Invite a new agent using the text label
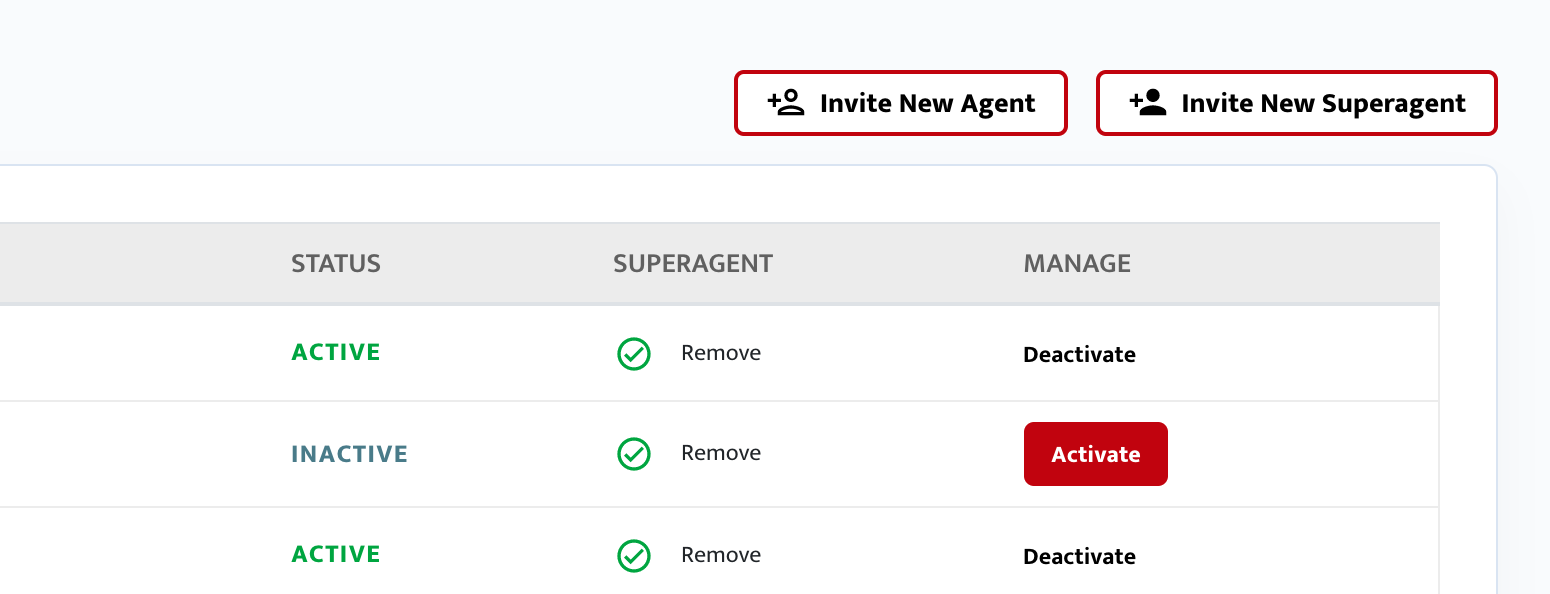1550x594 pixels. tap(928, 103)
